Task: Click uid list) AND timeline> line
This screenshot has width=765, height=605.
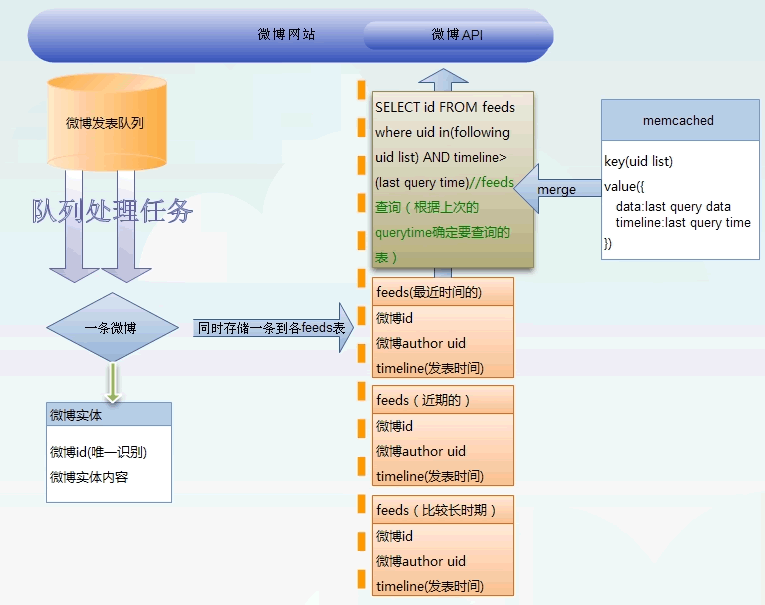Action: coord(441,157)
